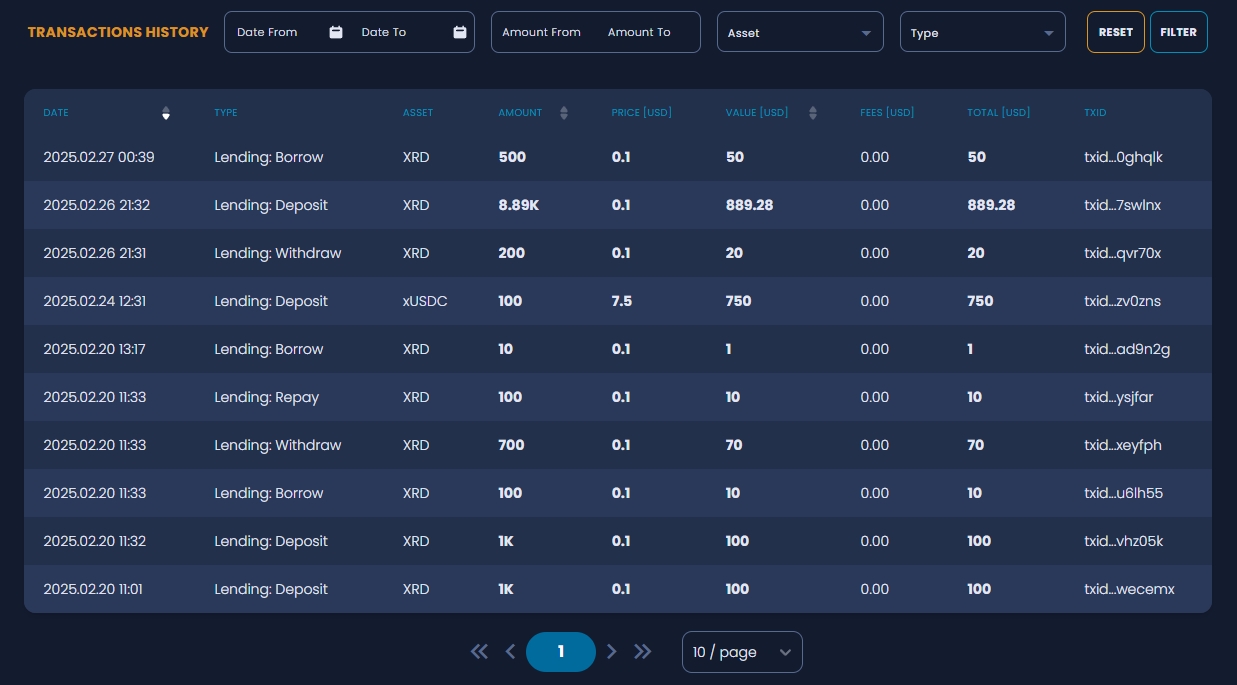Viewport: 1237px width, 685px height.
Task: Open the 10 / page size selector
Action: (x=741, y=652)
